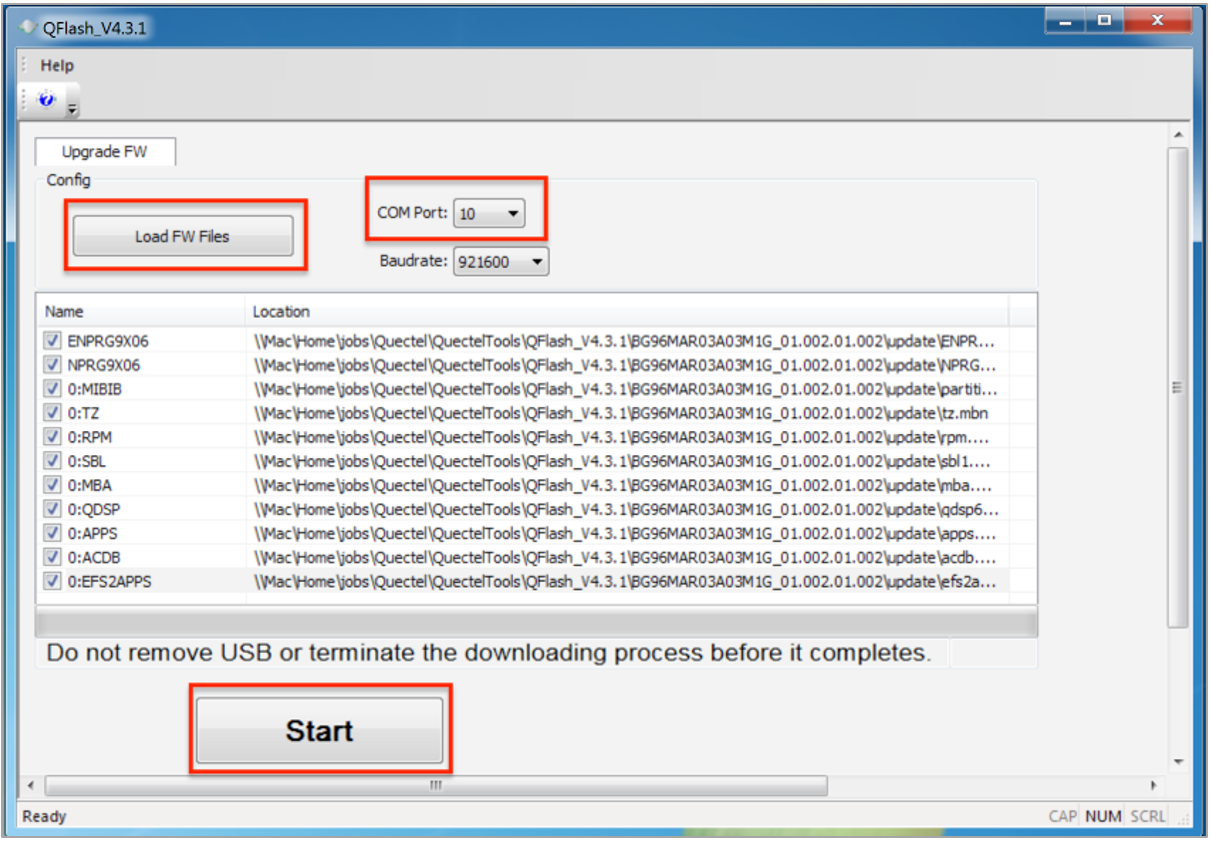This screenshot has height=841, width=1211.
Task: Toggle the 0:MIBIB checkbox
Action: [52, 389]
